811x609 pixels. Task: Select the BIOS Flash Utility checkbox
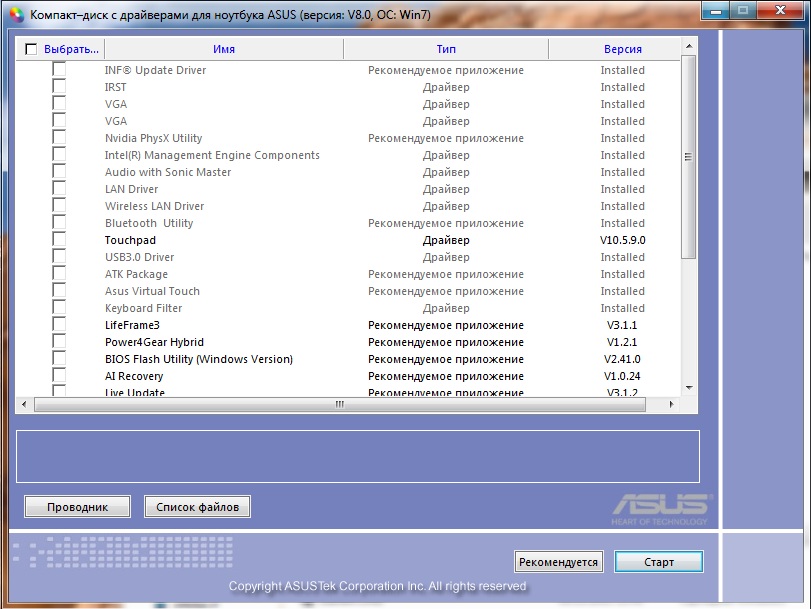[x=59, y=359]
